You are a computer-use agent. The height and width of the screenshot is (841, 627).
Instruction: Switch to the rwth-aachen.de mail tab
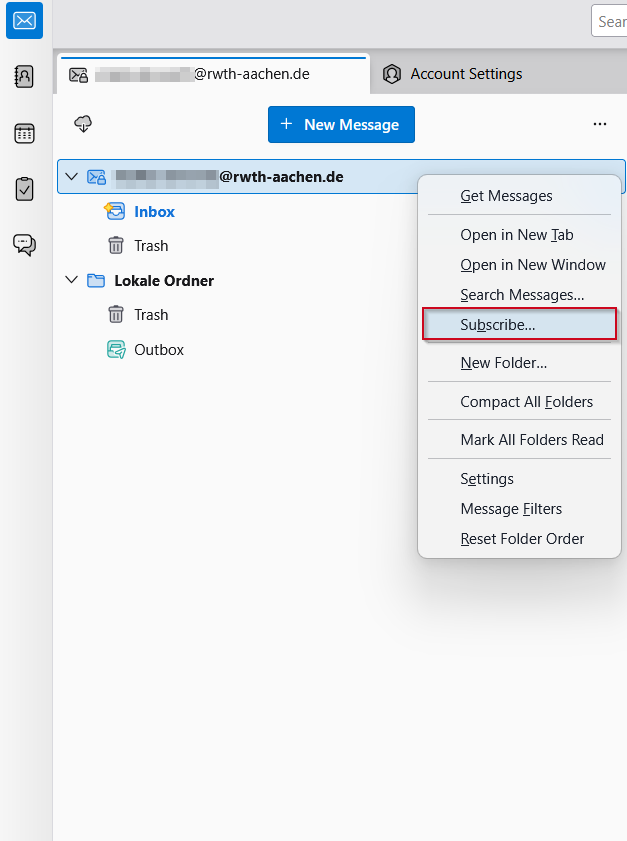click(213, 74)
